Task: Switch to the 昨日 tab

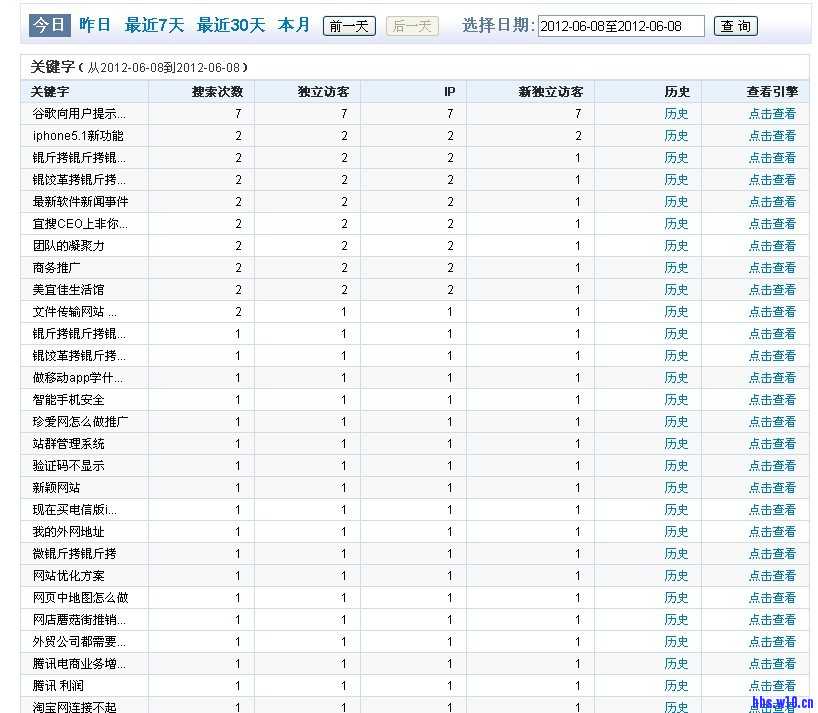Action: 94,25
